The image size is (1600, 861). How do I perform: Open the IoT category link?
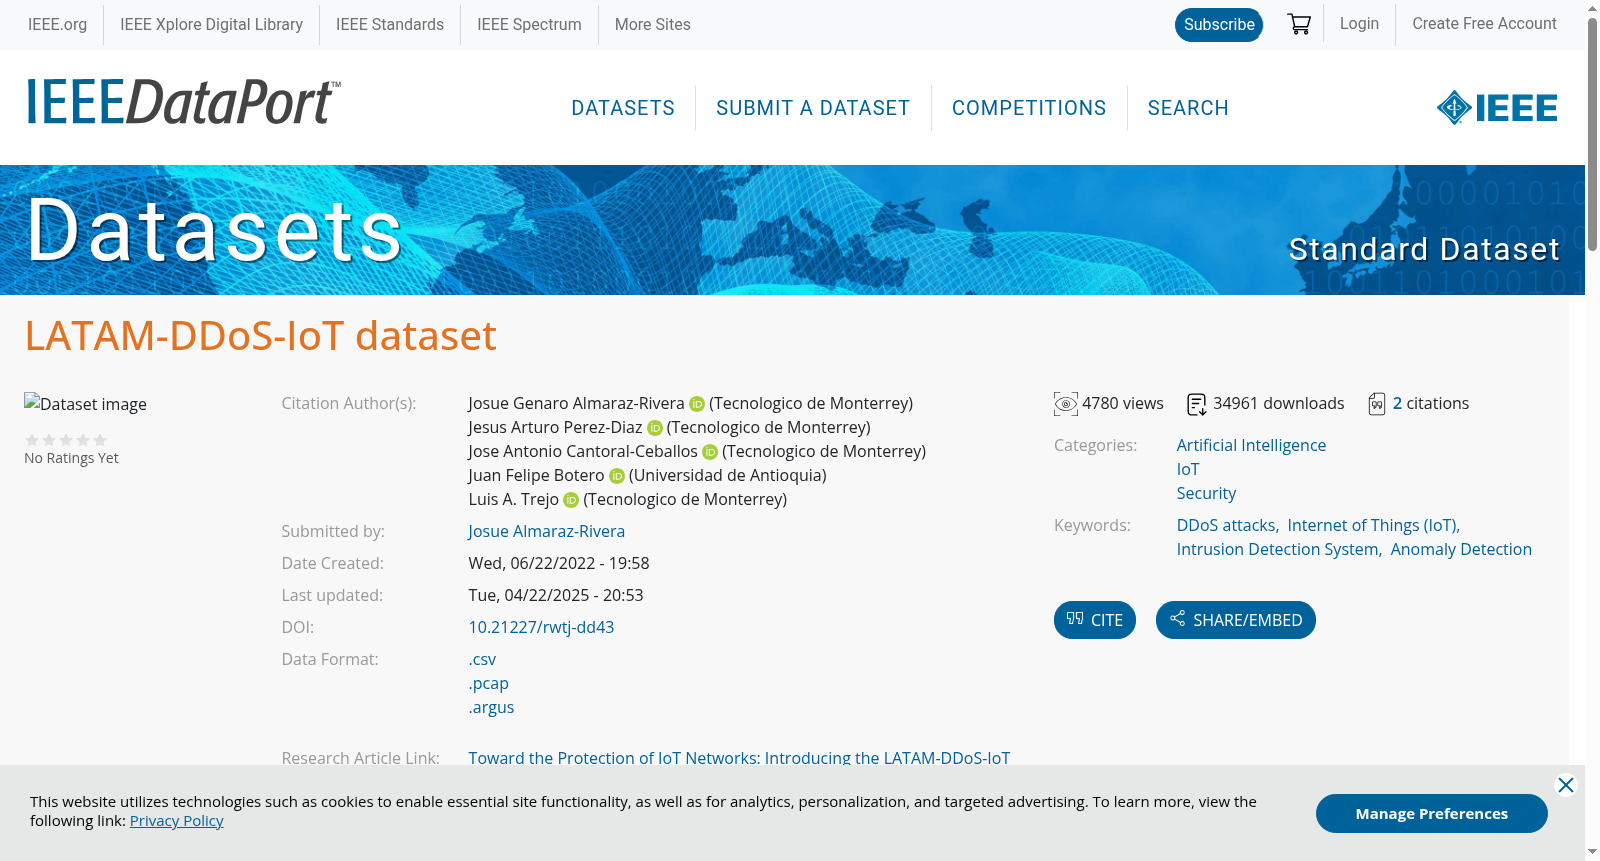click(1188, 470)
